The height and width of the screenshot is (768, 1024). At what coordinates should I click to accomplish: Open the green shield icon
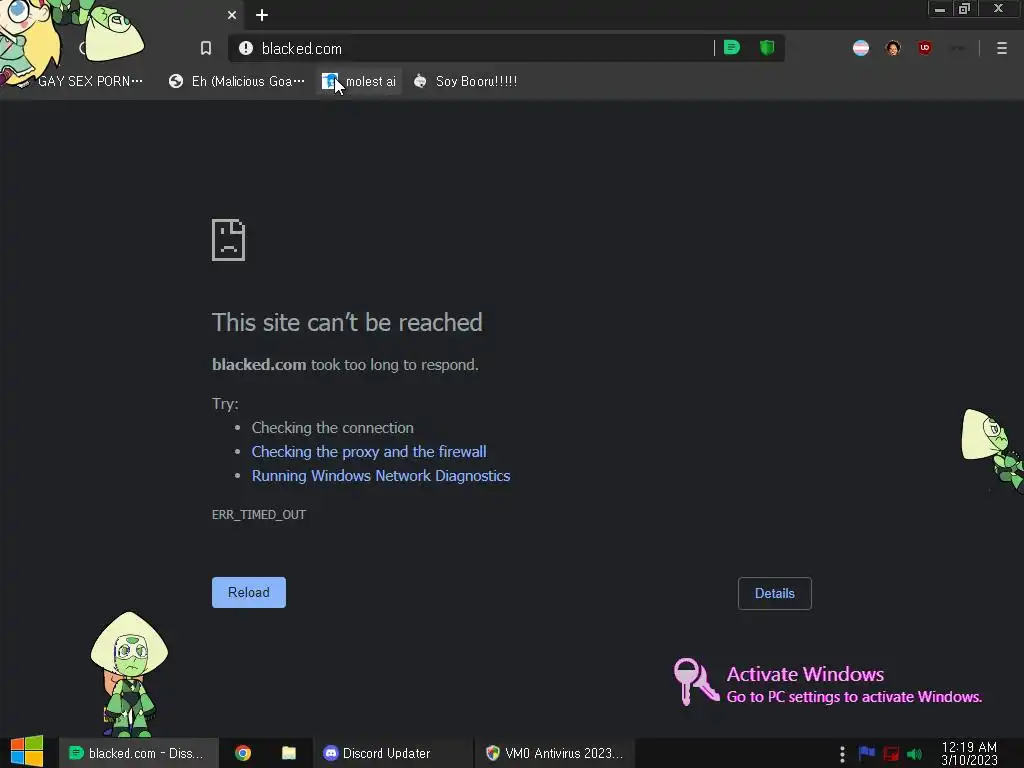767,48
